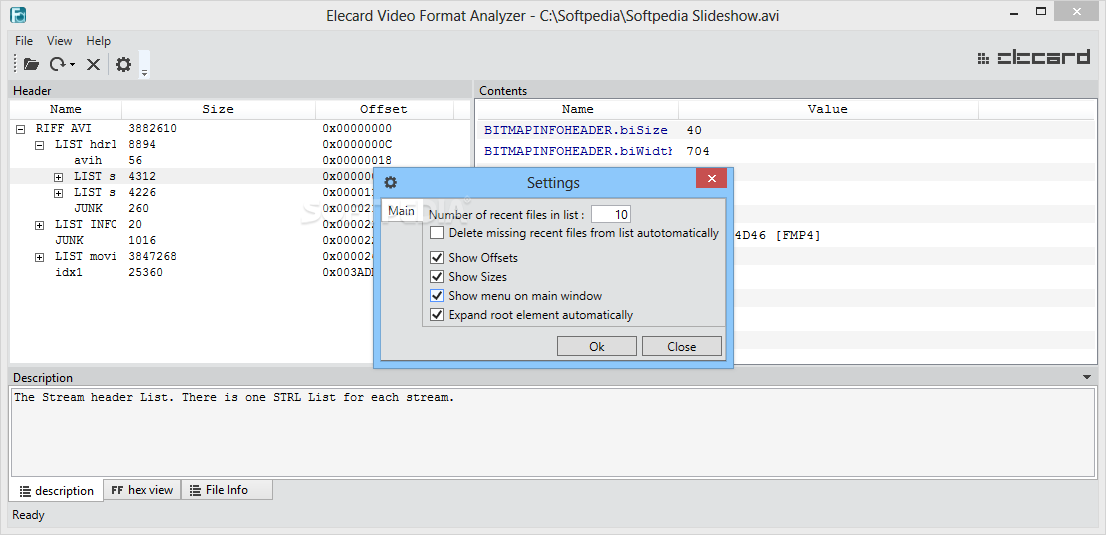Open settings using the gear toolbar icon

click(123, 64)
